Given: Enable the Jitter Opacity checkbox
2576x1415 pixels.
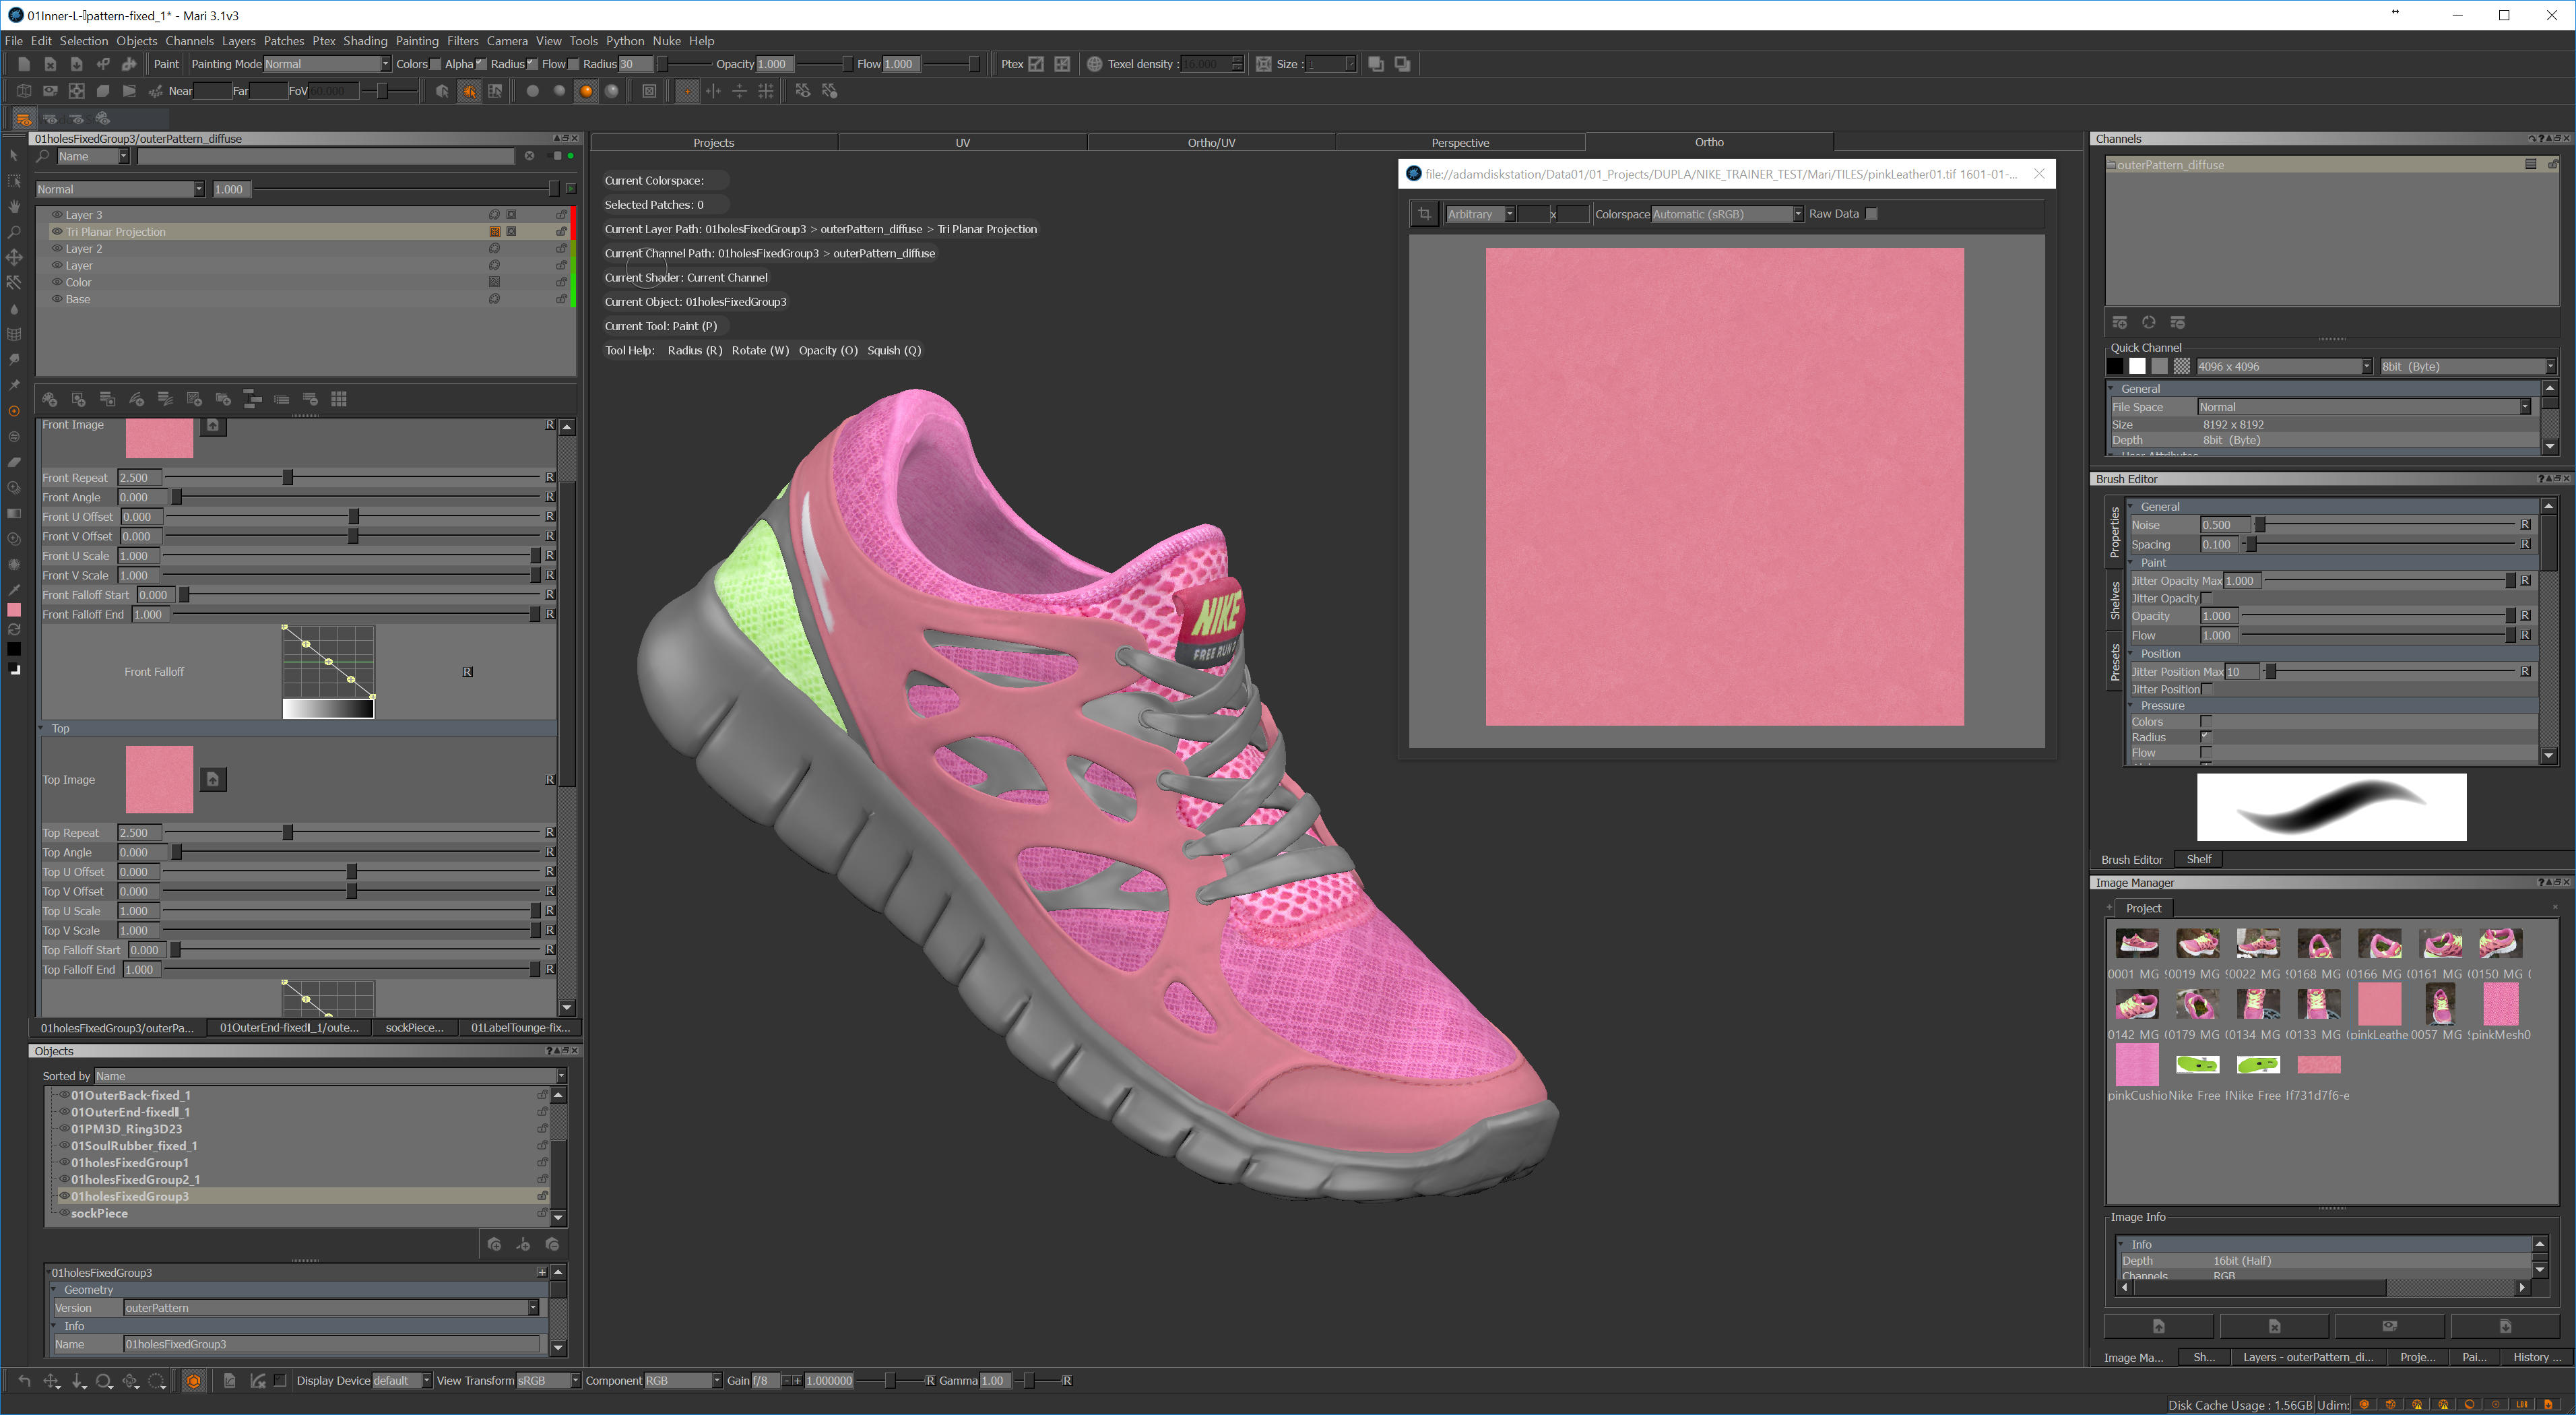Looking at the screenshot, I should (2206, 598).
